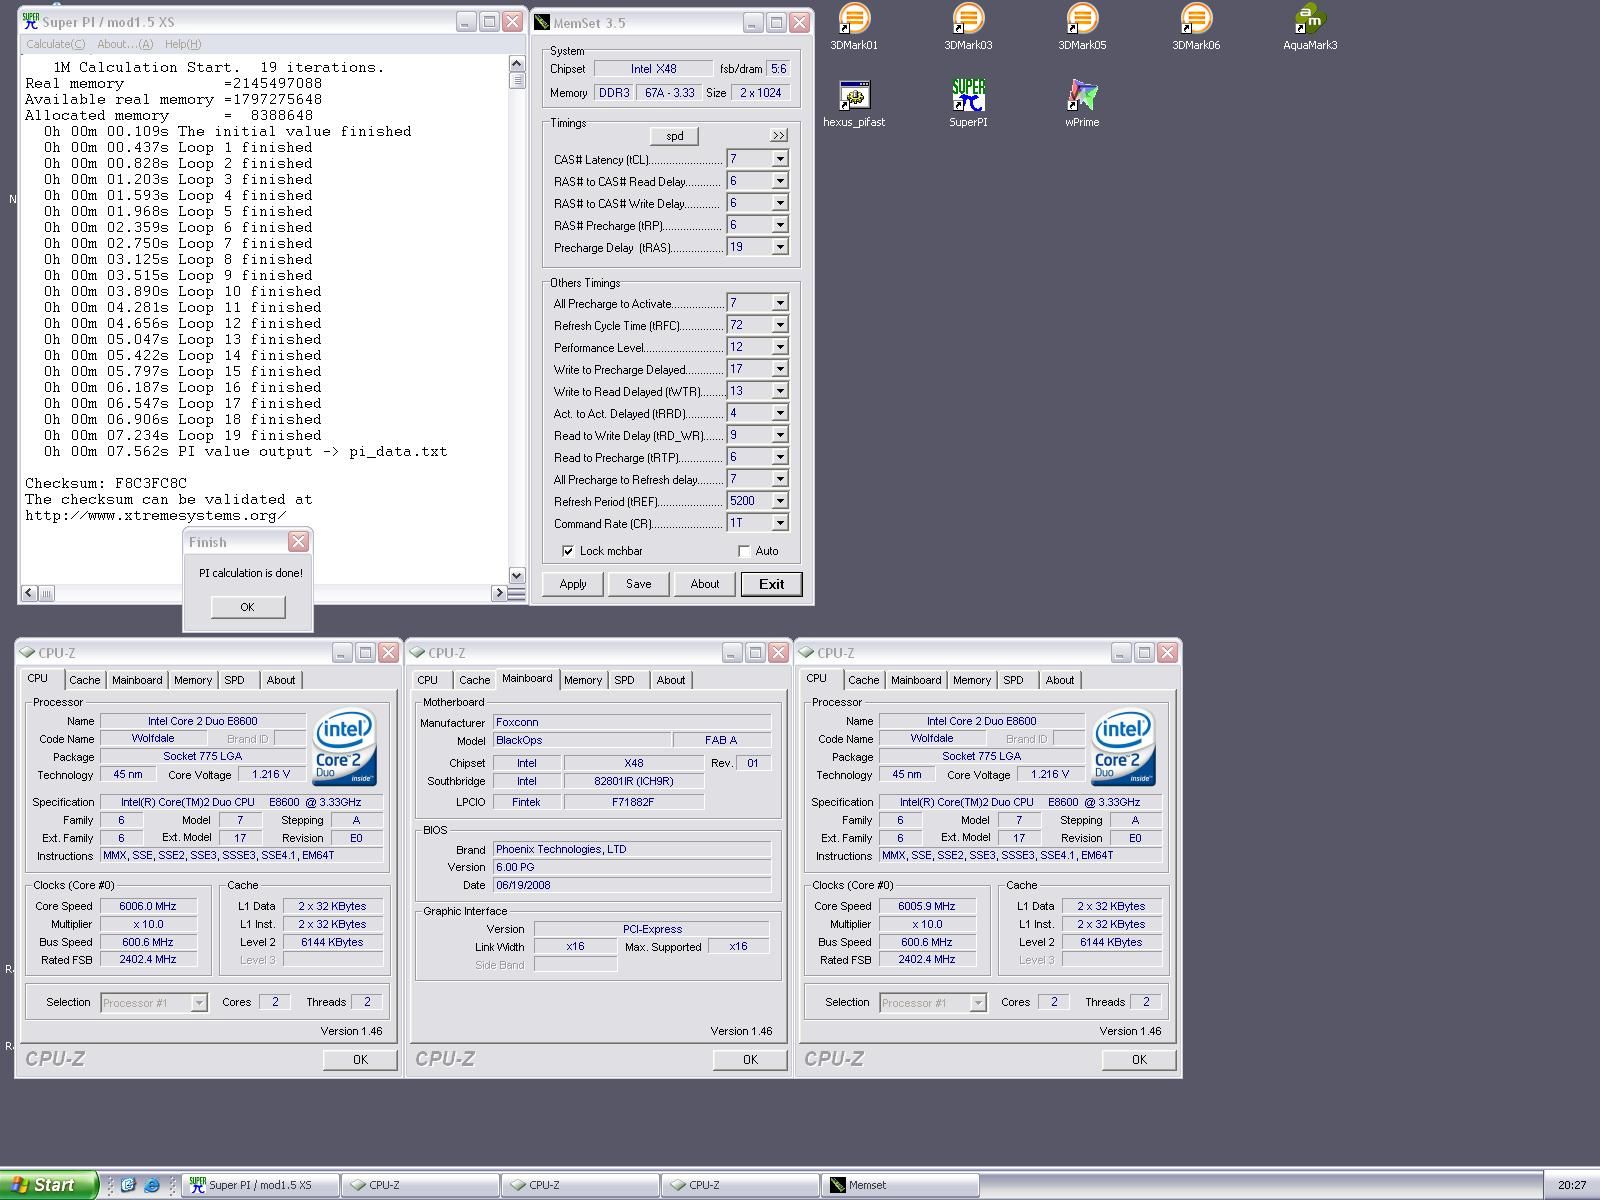Switch to CPU tab in middle CPU-Z
The height and width of the screenshot is (1200, 1600).
coord(427,680)
